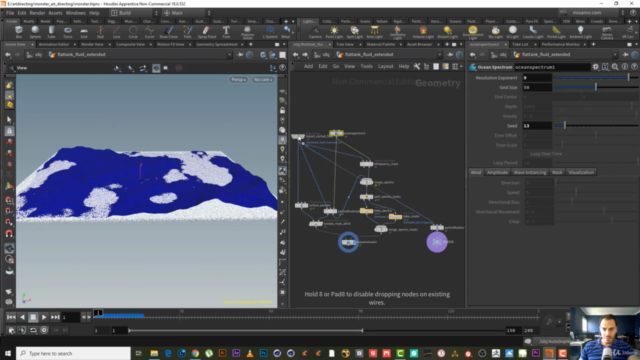Toggle the network editor list mode icon

pos(436,67)
